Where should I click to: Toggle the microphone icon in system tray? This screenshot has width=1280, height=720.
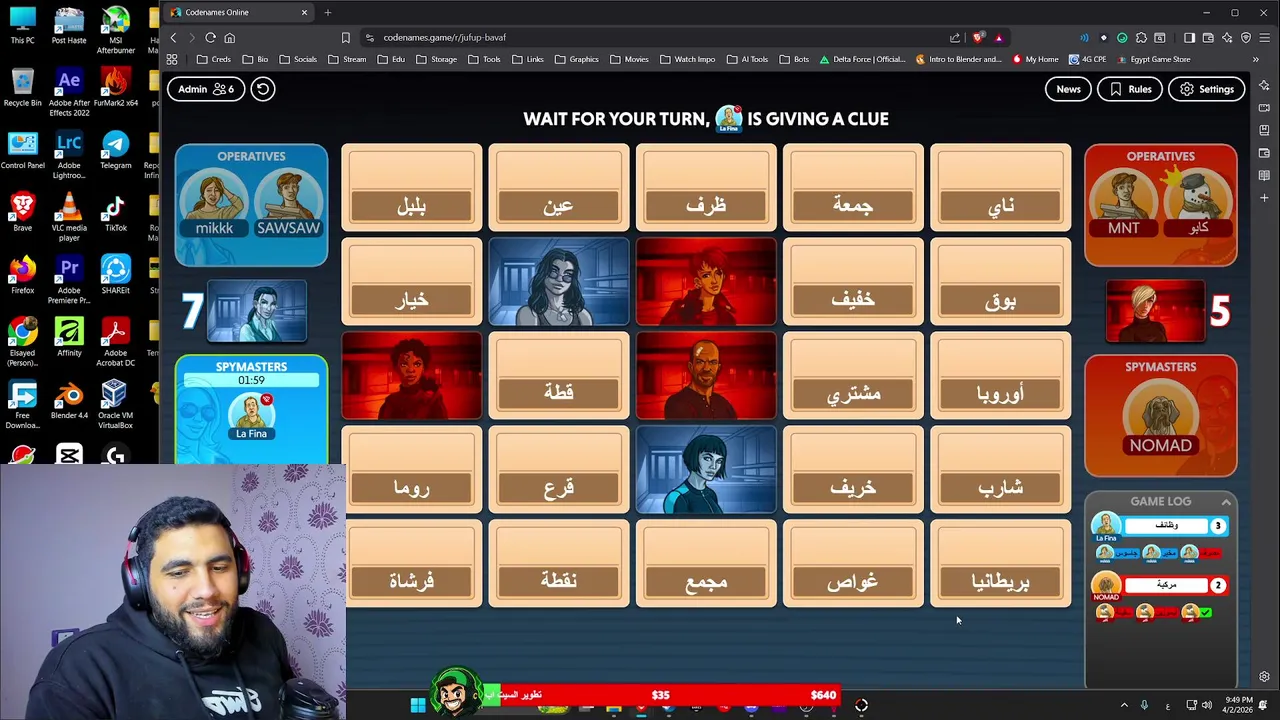1144,705
